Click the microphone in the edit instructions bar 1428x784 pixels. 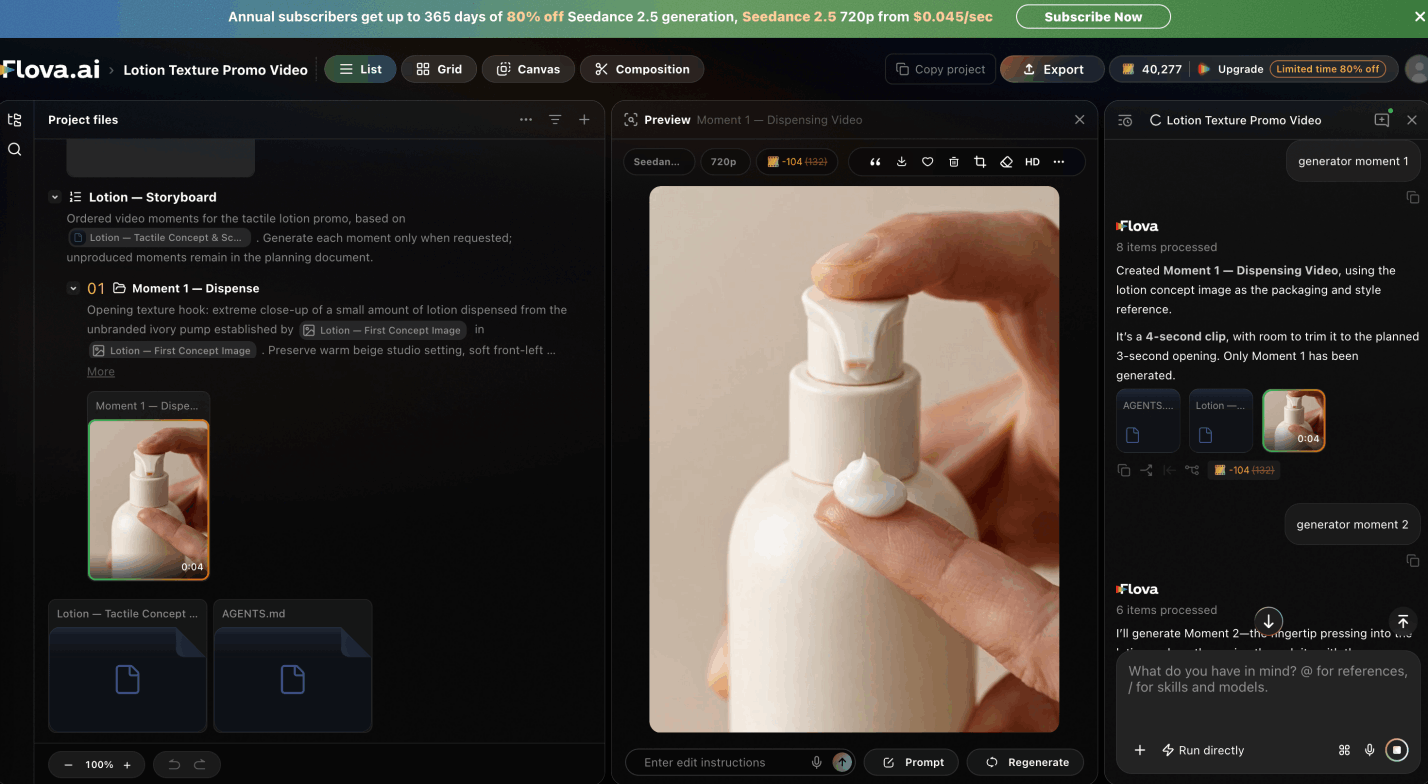pyautogui.click(x=817, y=762)
